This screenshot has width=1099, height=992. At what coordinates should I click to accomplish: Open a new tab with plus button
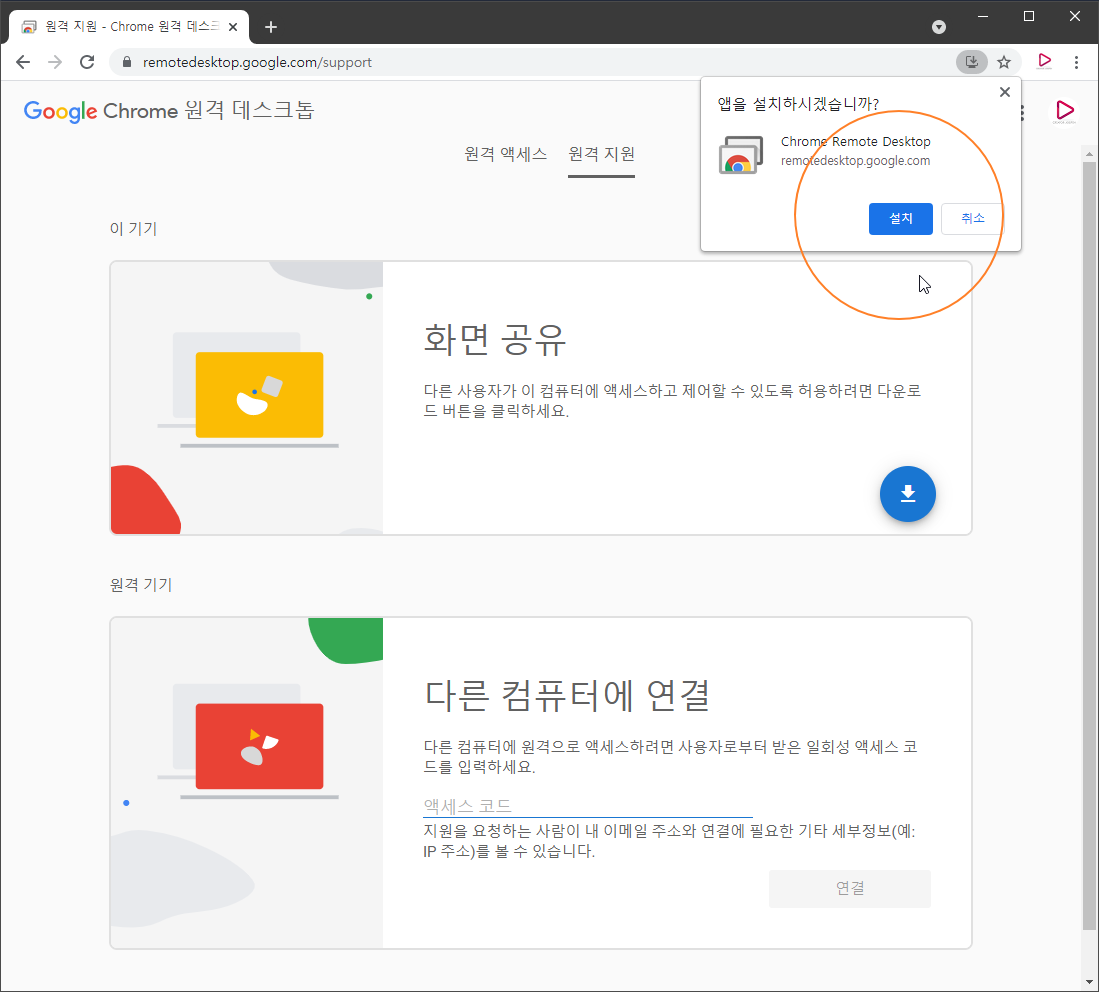point(271,27)
